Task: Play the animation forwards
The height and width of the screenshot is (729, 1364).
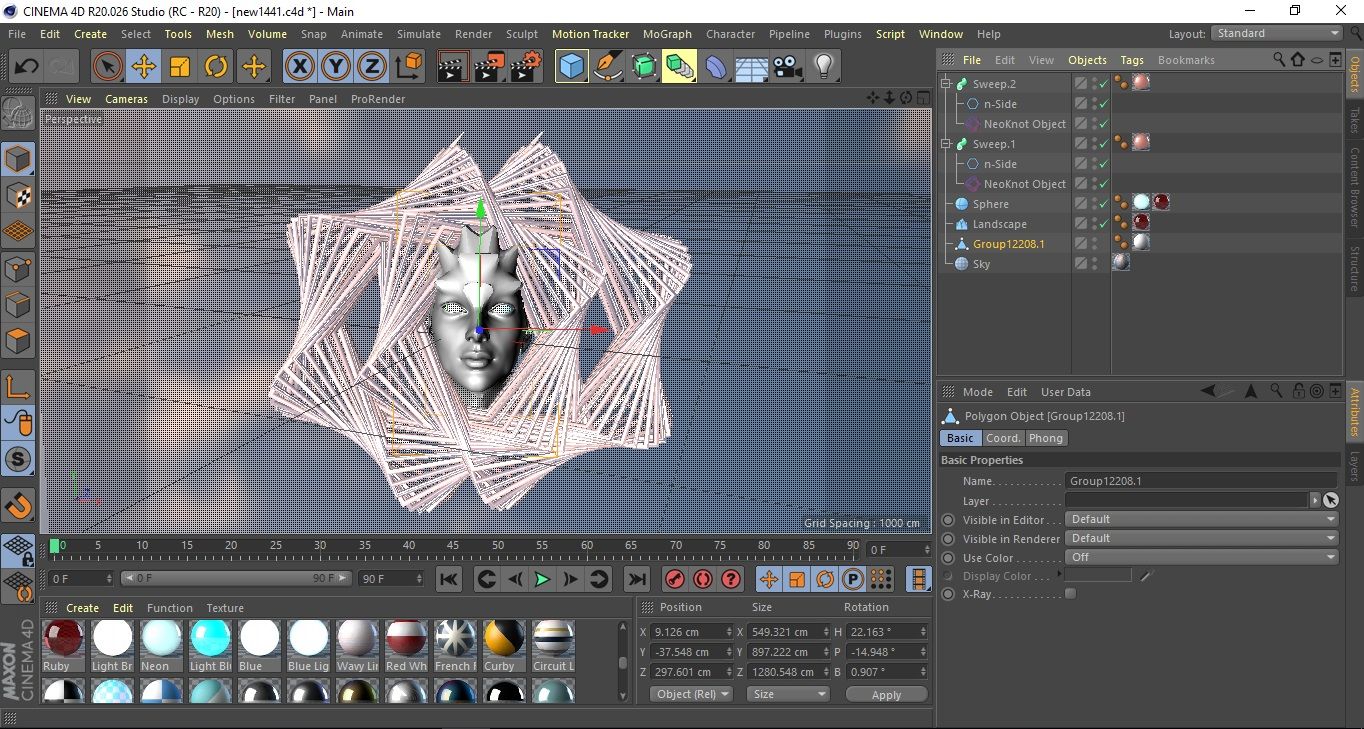Action: [542, 579]
